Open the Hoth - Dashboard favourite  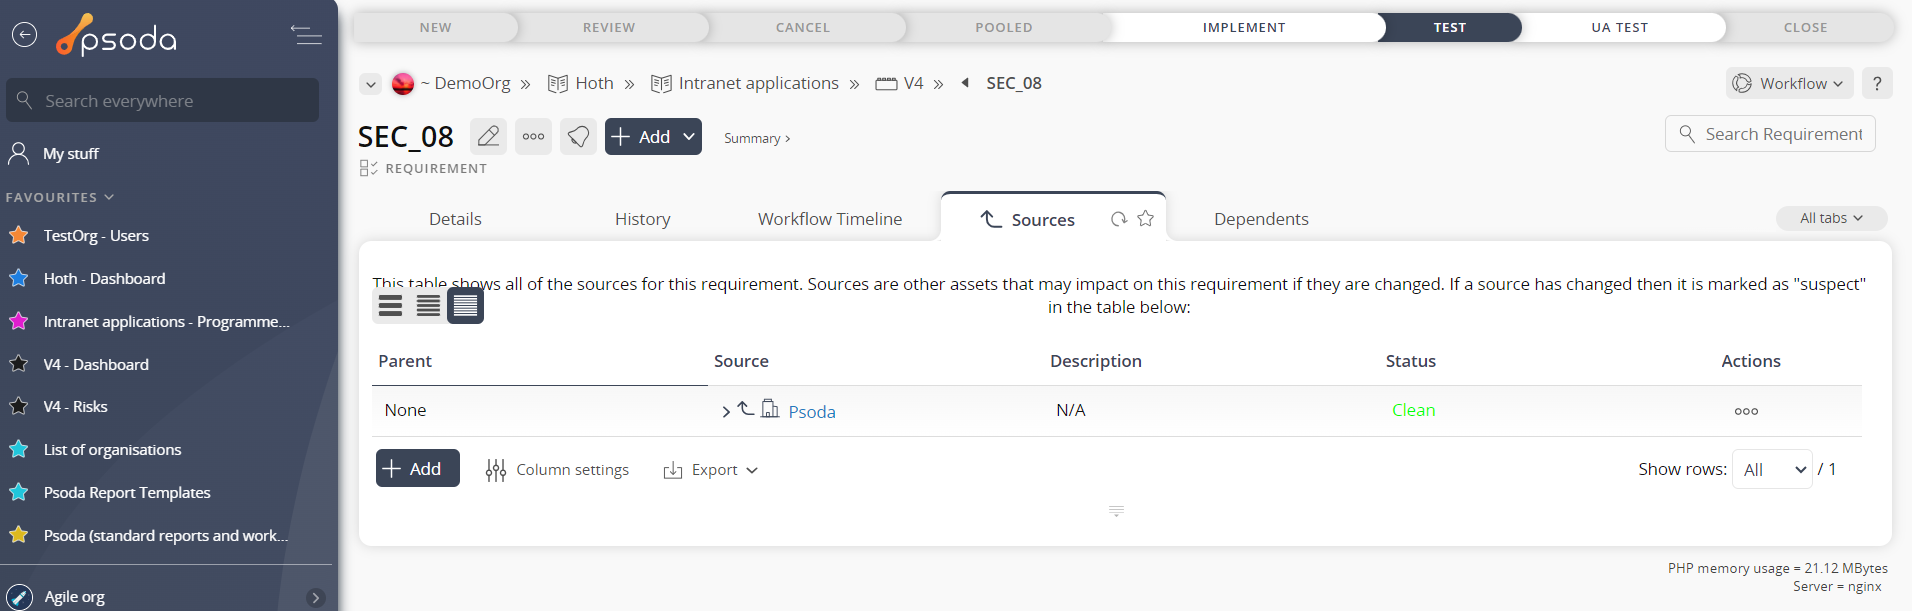pos(104,279)
